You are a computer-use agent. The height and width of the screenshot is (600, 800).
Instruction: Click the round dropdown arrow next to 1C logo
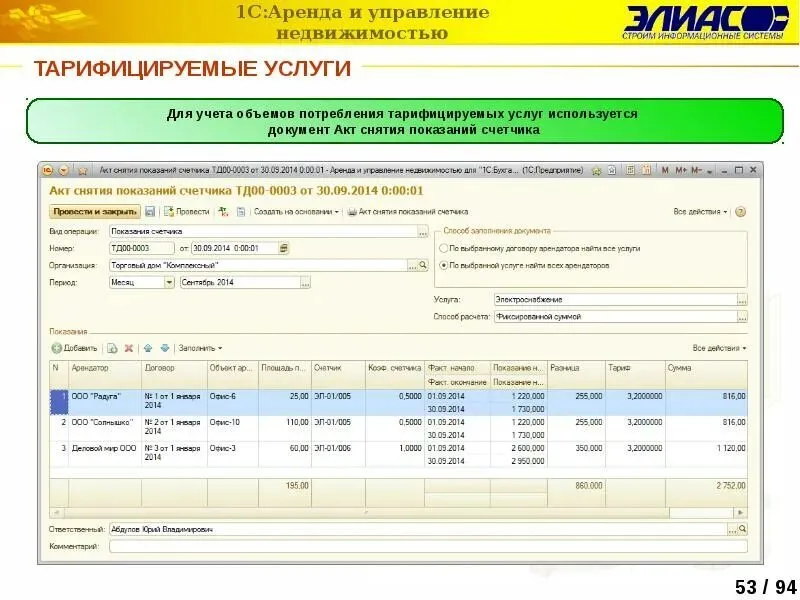pyautogui.click(x=64, y=170)
